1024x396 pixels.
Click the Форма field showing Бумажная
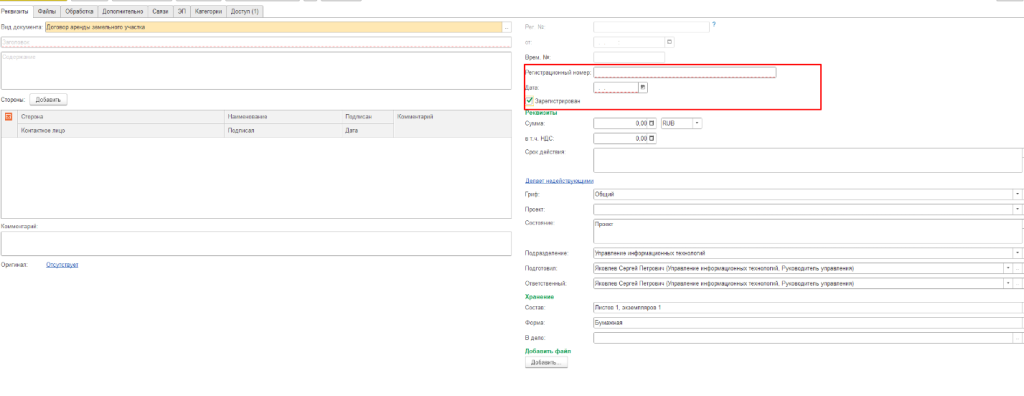pyautogui.click(x=808, y=322)
